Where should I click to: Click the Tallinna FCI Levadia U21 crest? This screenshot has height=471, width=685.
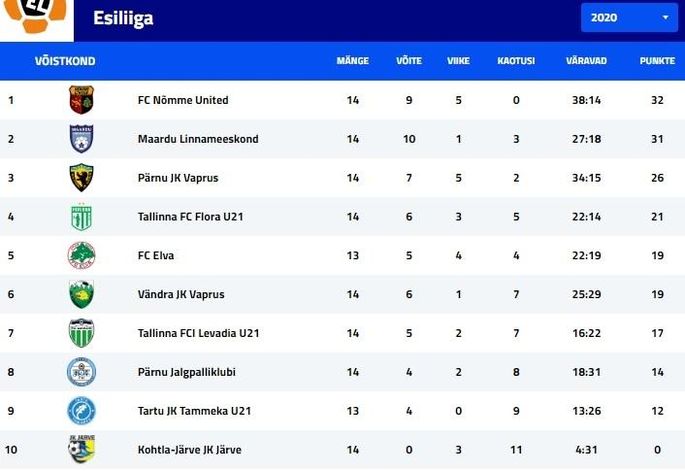[x=81, y=333]
